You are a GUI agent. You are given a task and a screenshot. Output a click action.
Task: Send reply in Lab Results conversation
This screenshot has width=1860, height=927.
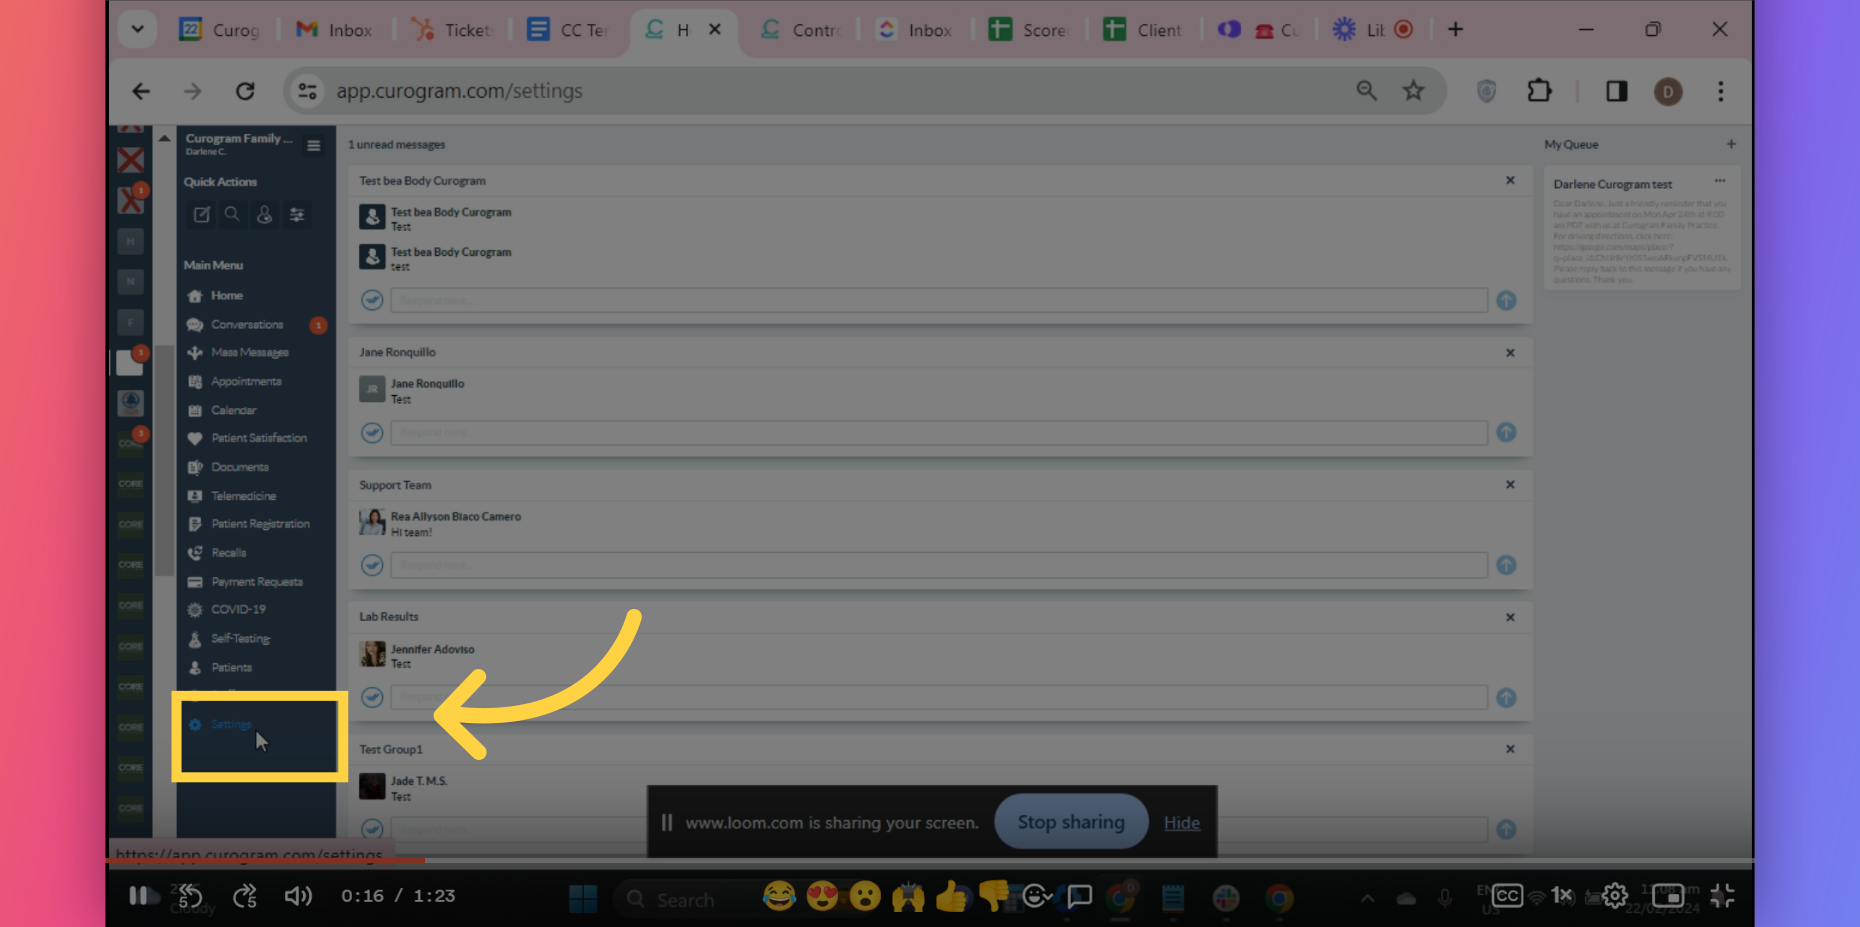pos(1506,698)
